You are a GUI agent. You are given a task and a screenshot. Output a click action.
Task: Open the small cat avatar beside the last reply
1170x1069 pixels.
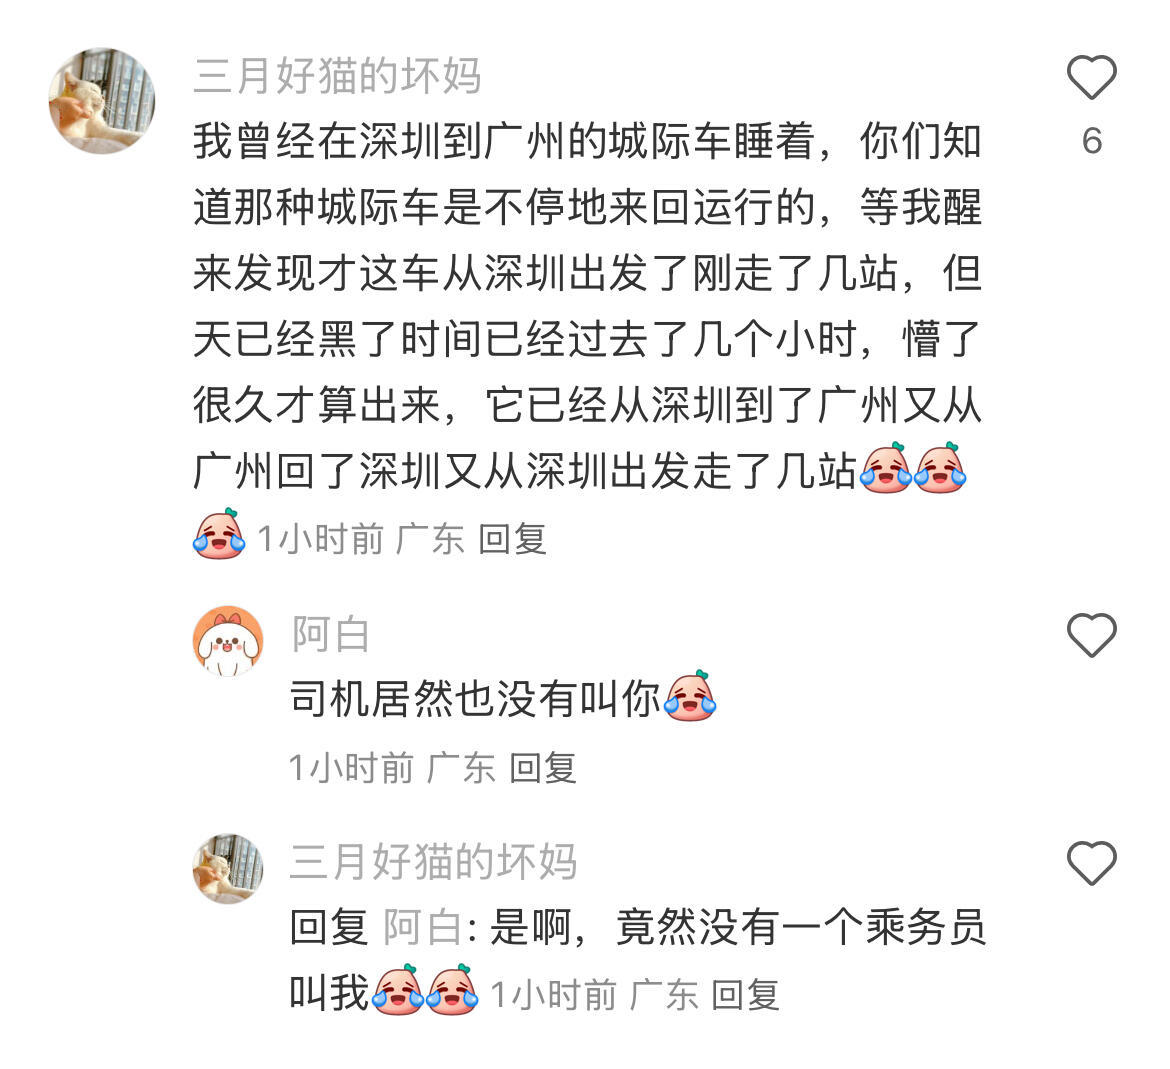[228, 868]
